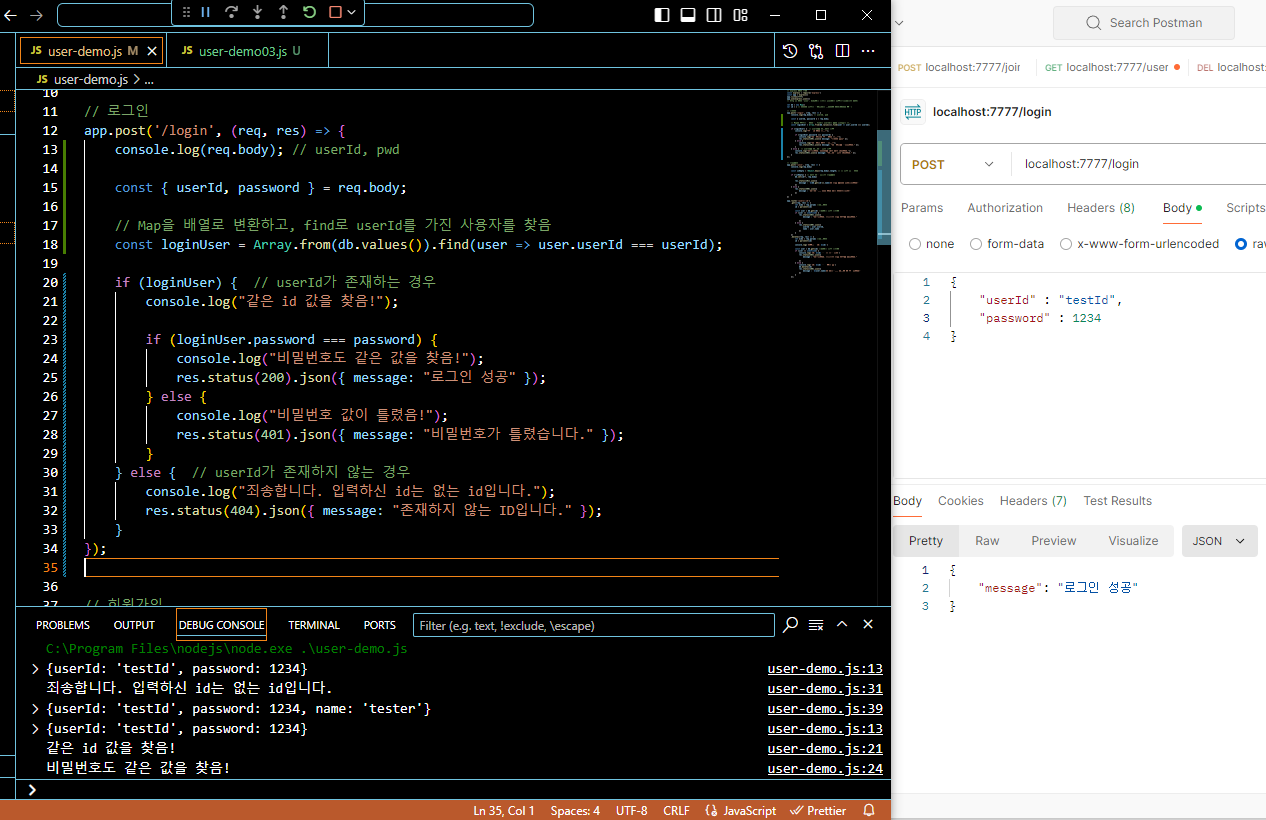Screen dimensions: 1266x820
Task: Open the Authorization tab in Postman
Action: [1005, 208]
